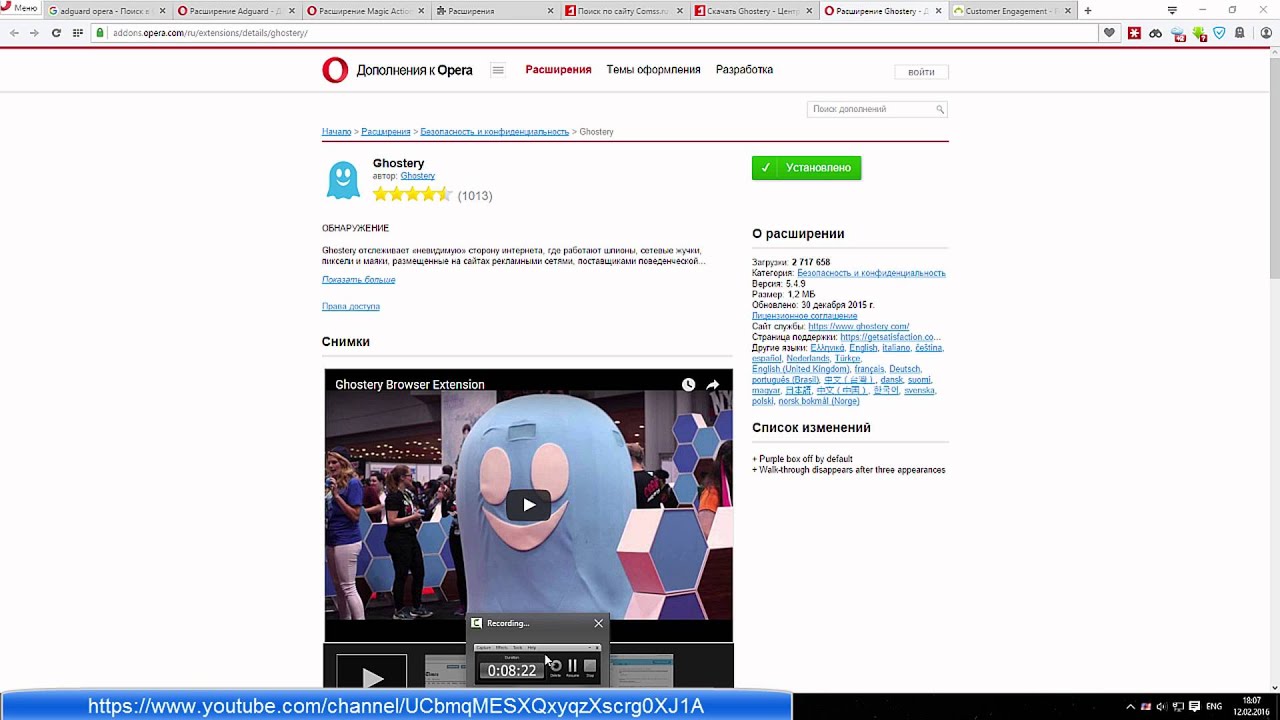Click the browser forward arrow
Viewport: 1280px width, 720px height.
point(34,33)
